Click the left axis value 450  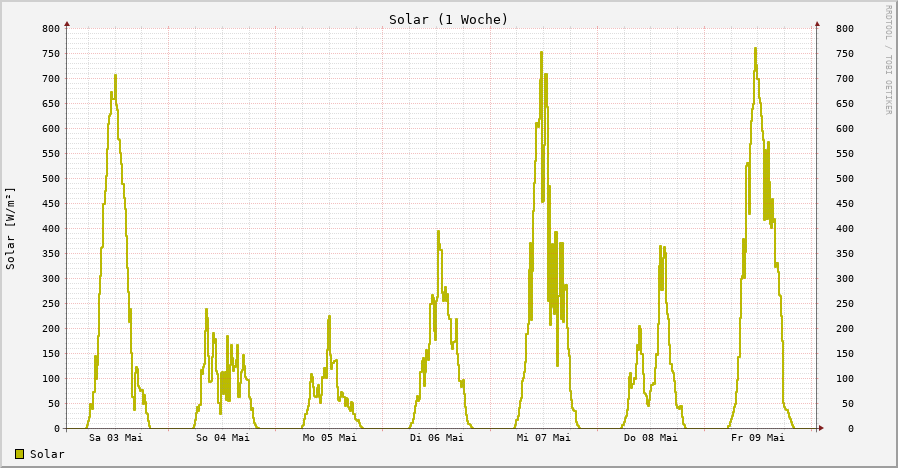[51, 203]
